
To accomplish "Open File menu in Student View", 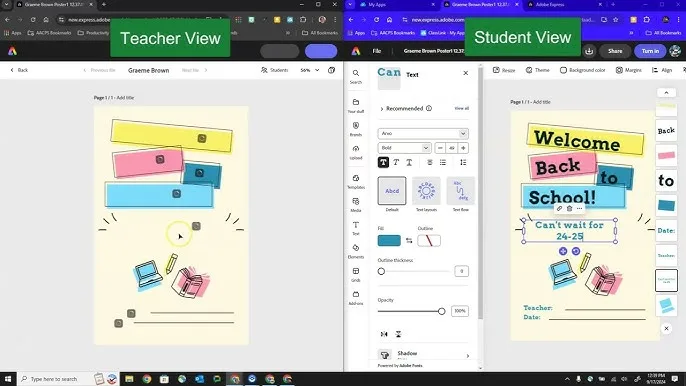I will tap(377, 51).
